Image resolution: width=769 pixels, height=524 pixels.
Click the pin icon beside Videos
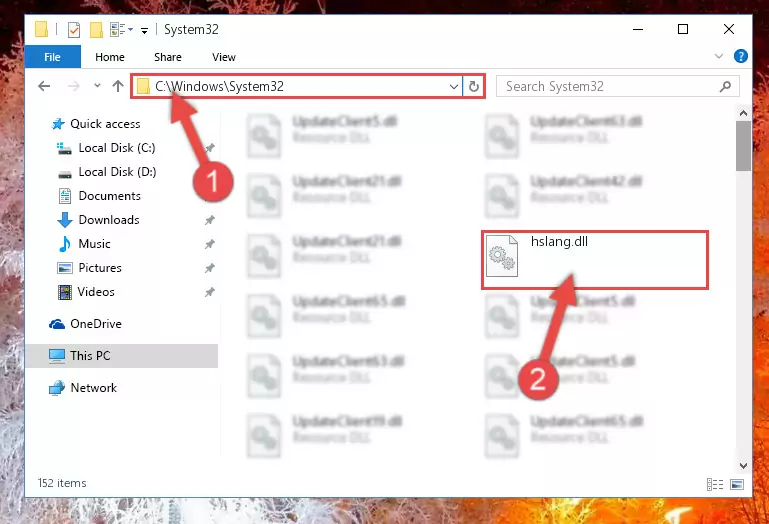pos(210,292)
